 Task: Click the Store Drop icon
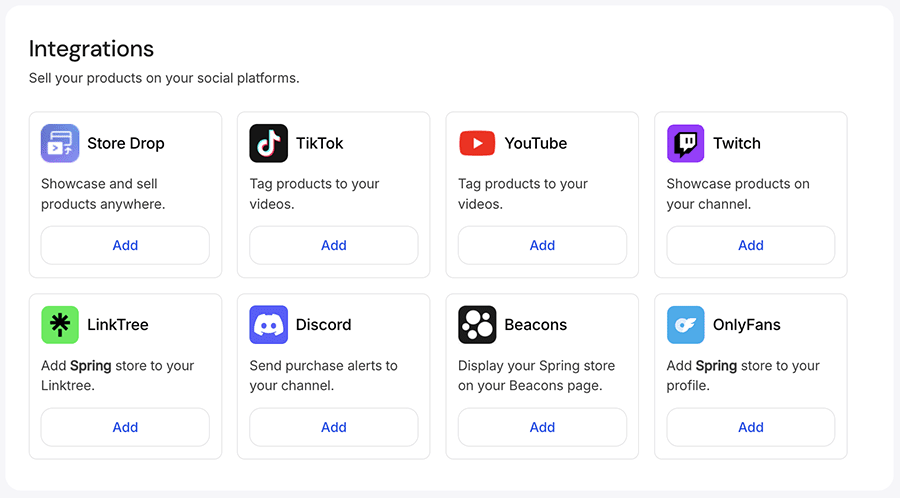60,143
